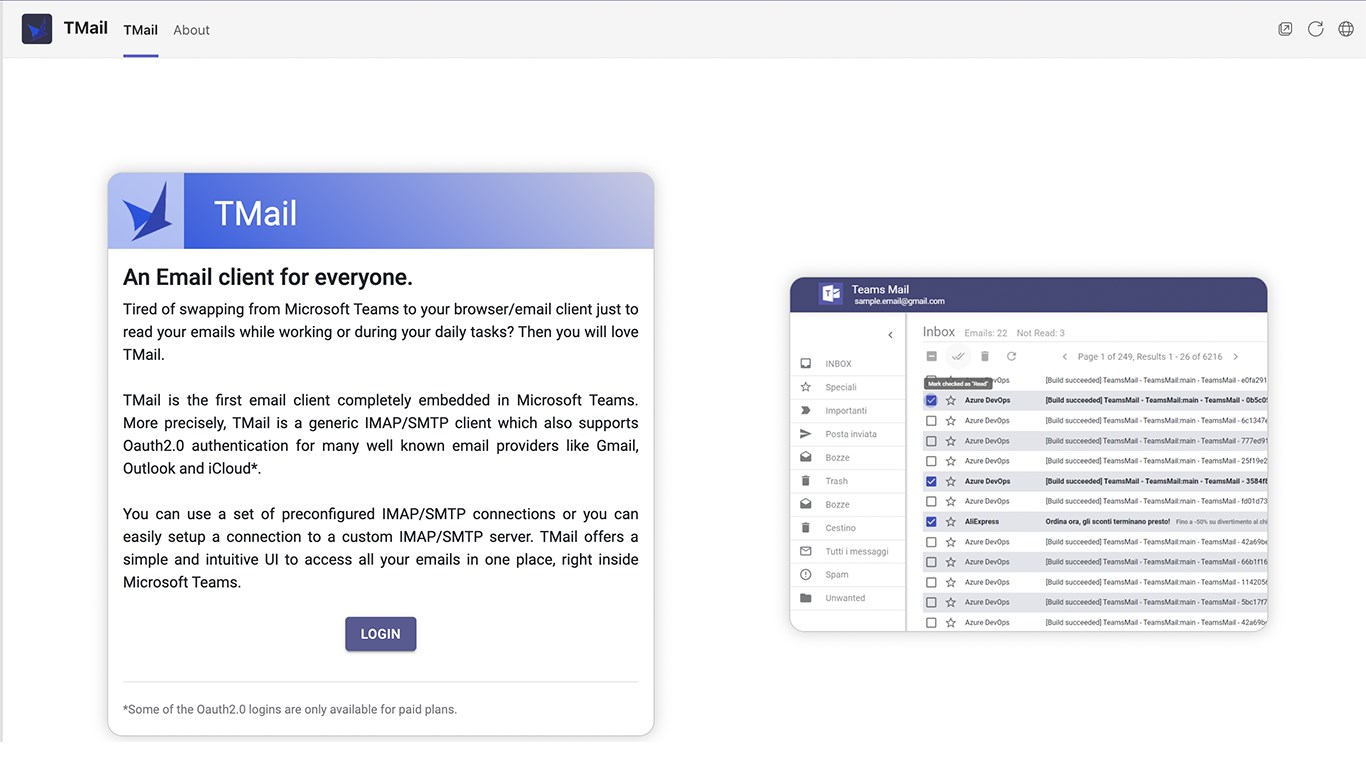Click the paragraph starting 'Tired of swapping'
The width and height of the screenshot is (1366, 768).
(381, 332)
